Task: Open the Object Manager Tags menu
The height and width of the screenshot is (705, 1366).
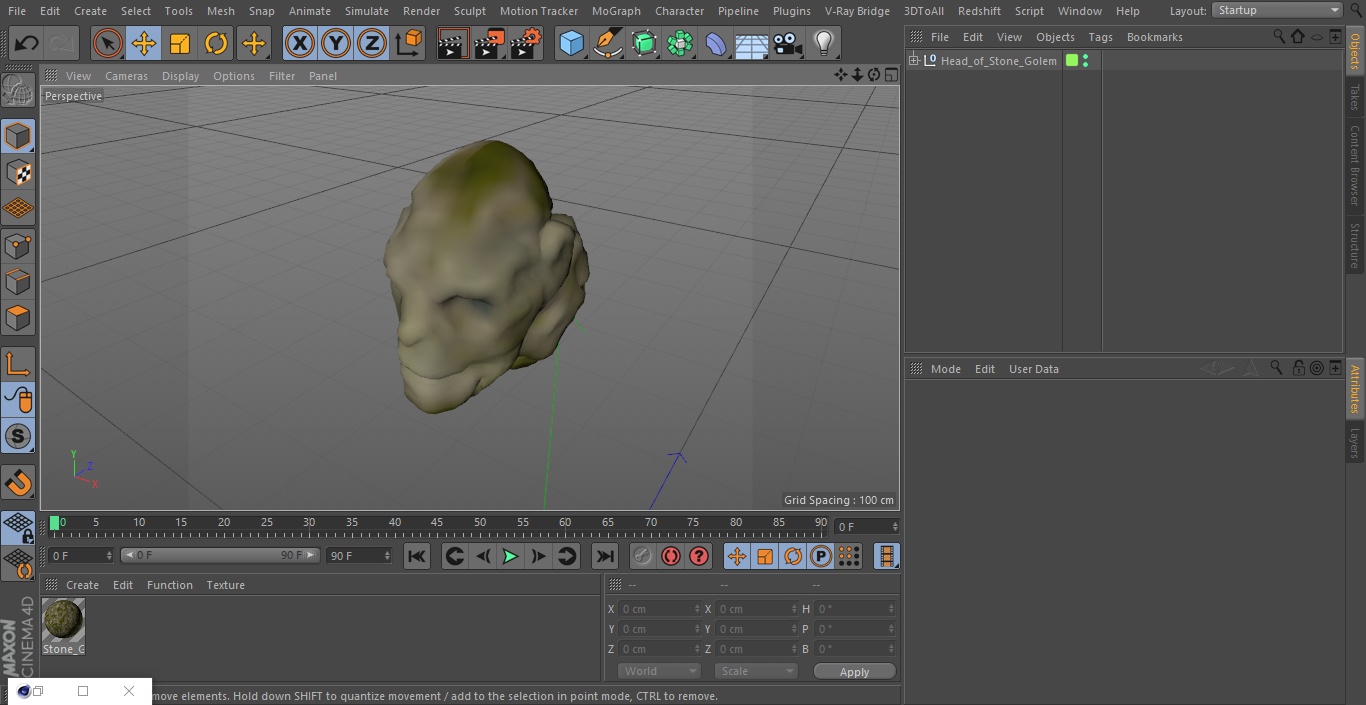Action: point(1100,37)
